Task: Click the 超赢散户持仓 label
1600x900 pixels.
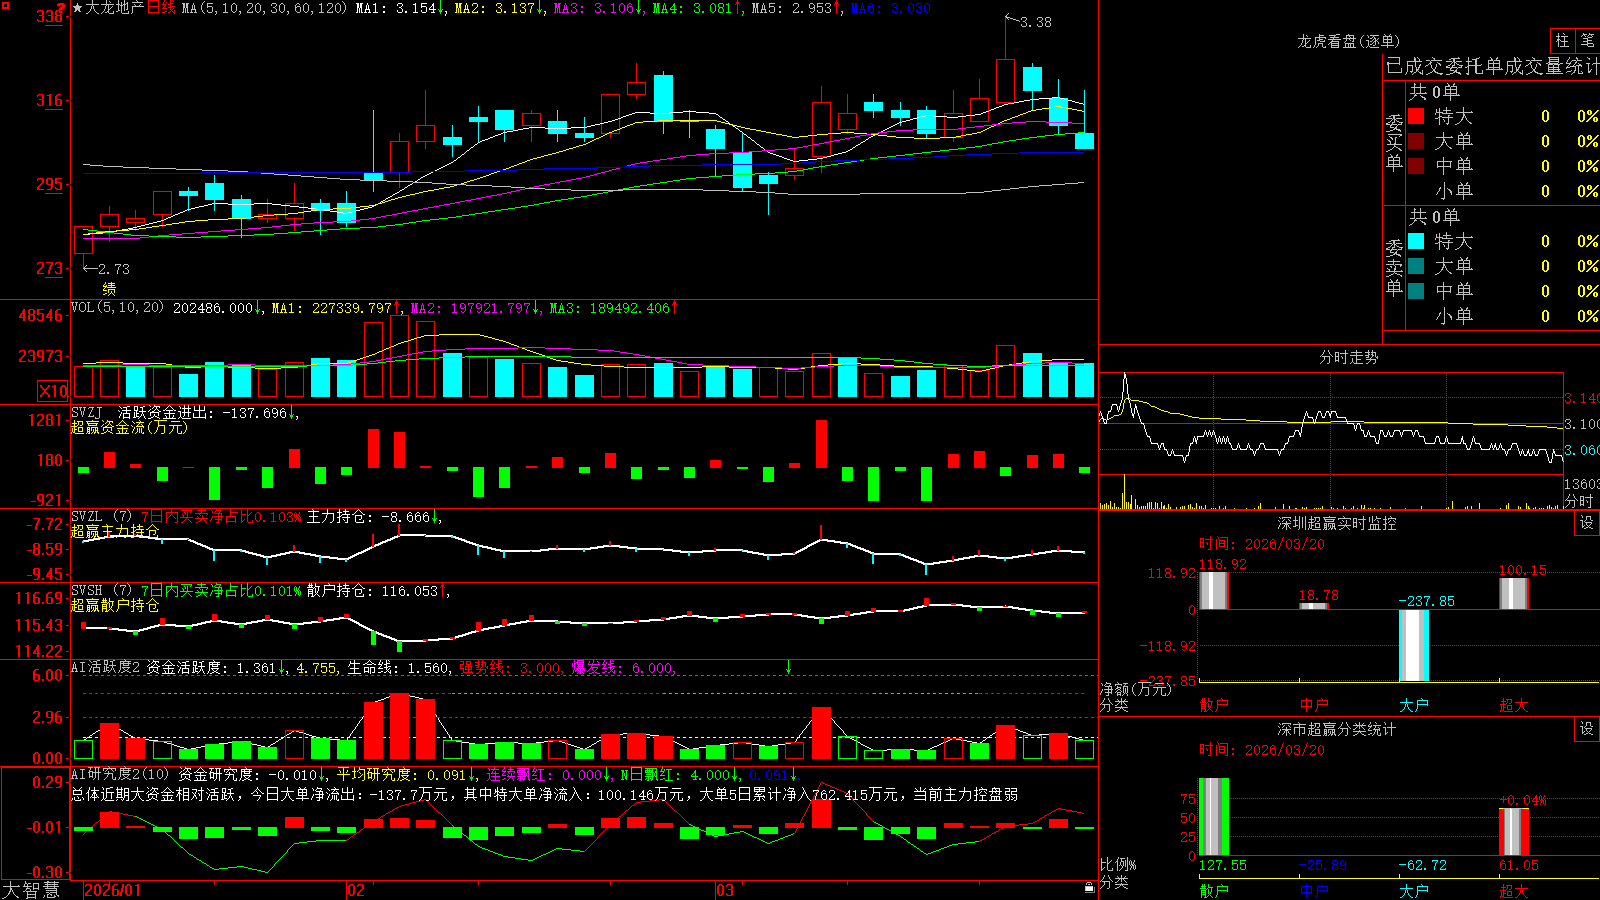Action: (115, 605)
